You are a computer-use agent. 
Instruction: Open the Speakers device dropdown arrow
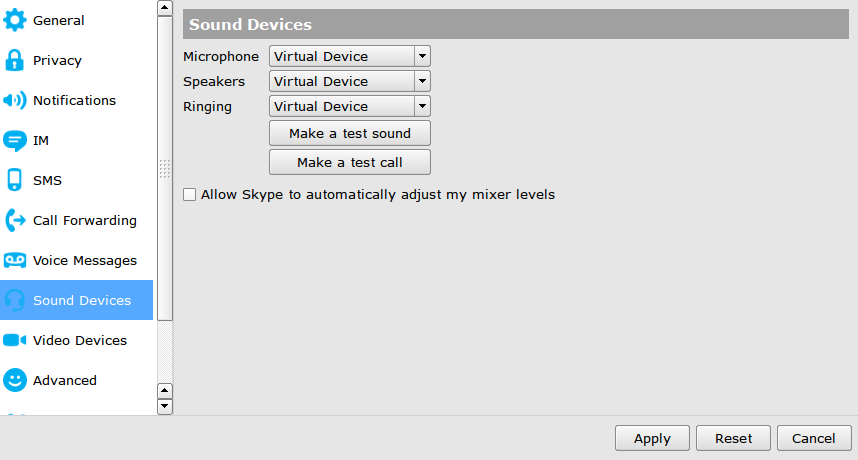422,81
